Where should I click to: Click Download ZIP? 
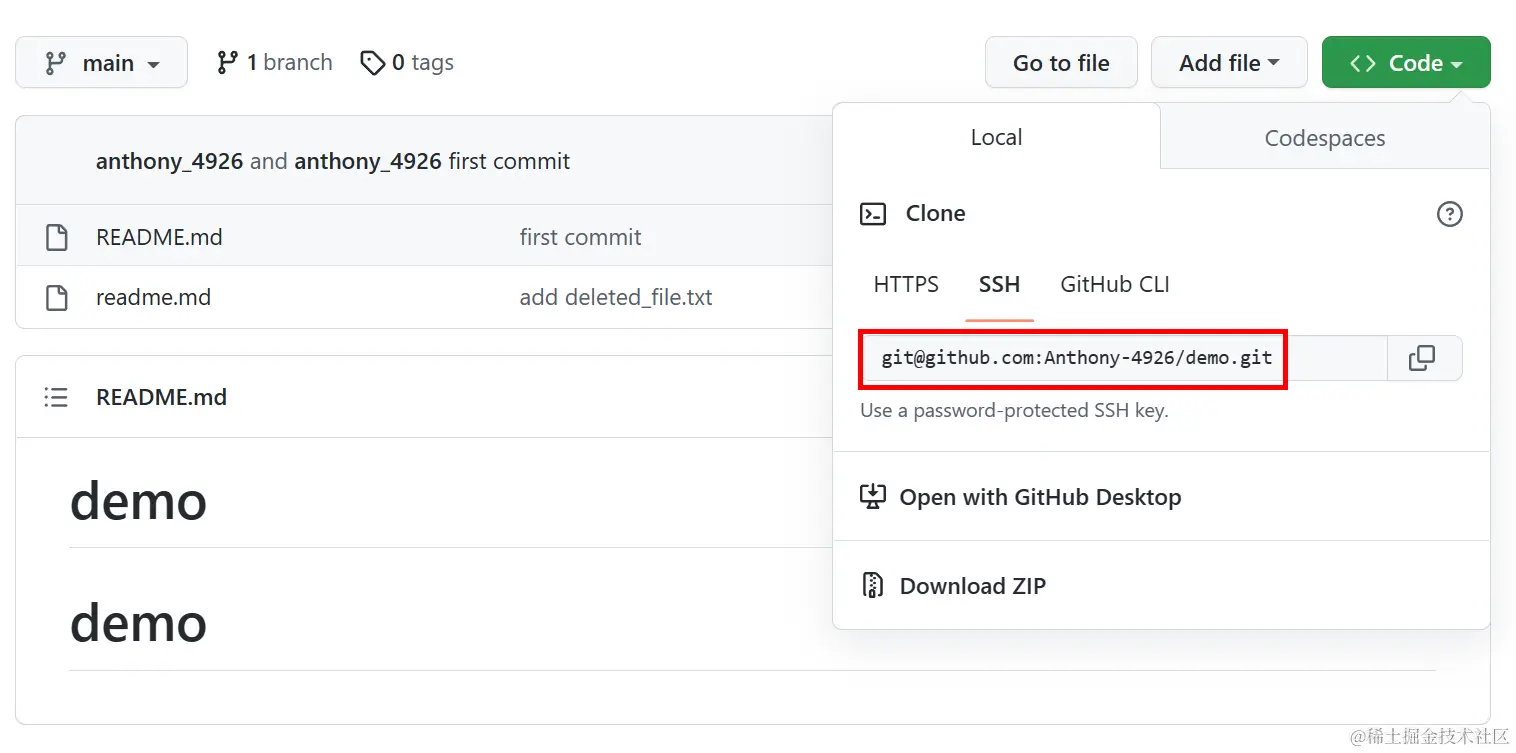(x=954, y=586)
